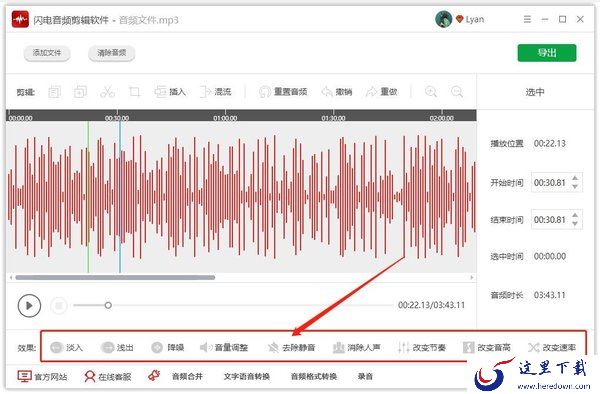Click the playback progress slider handle
Image resolution: width=600 pixels, height=394 pixels.
click(x=108, y=305)
